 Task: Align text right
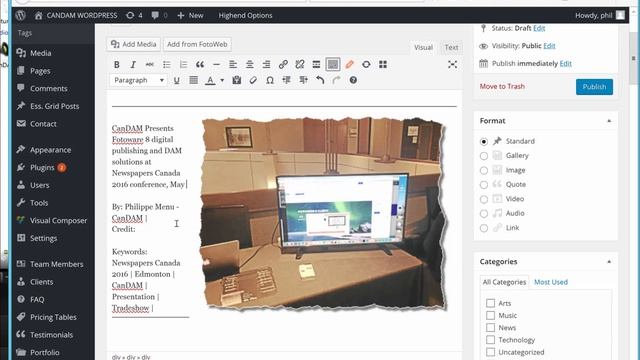point(266,64)
